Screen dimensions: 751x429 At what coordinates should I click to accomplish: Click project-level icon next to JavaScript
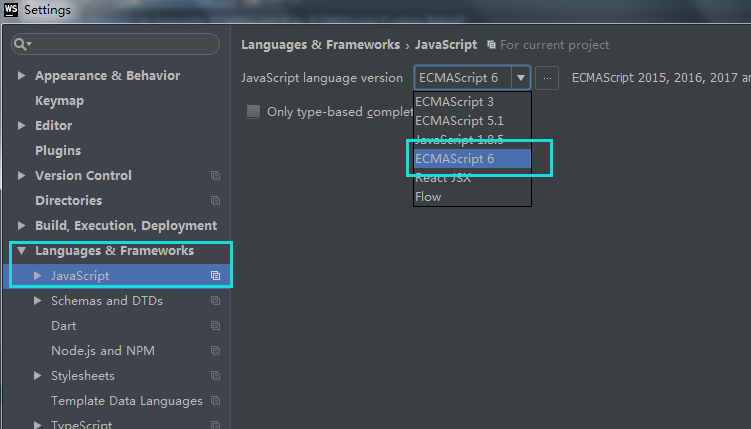pyautogui.click(x=216, y=276)
